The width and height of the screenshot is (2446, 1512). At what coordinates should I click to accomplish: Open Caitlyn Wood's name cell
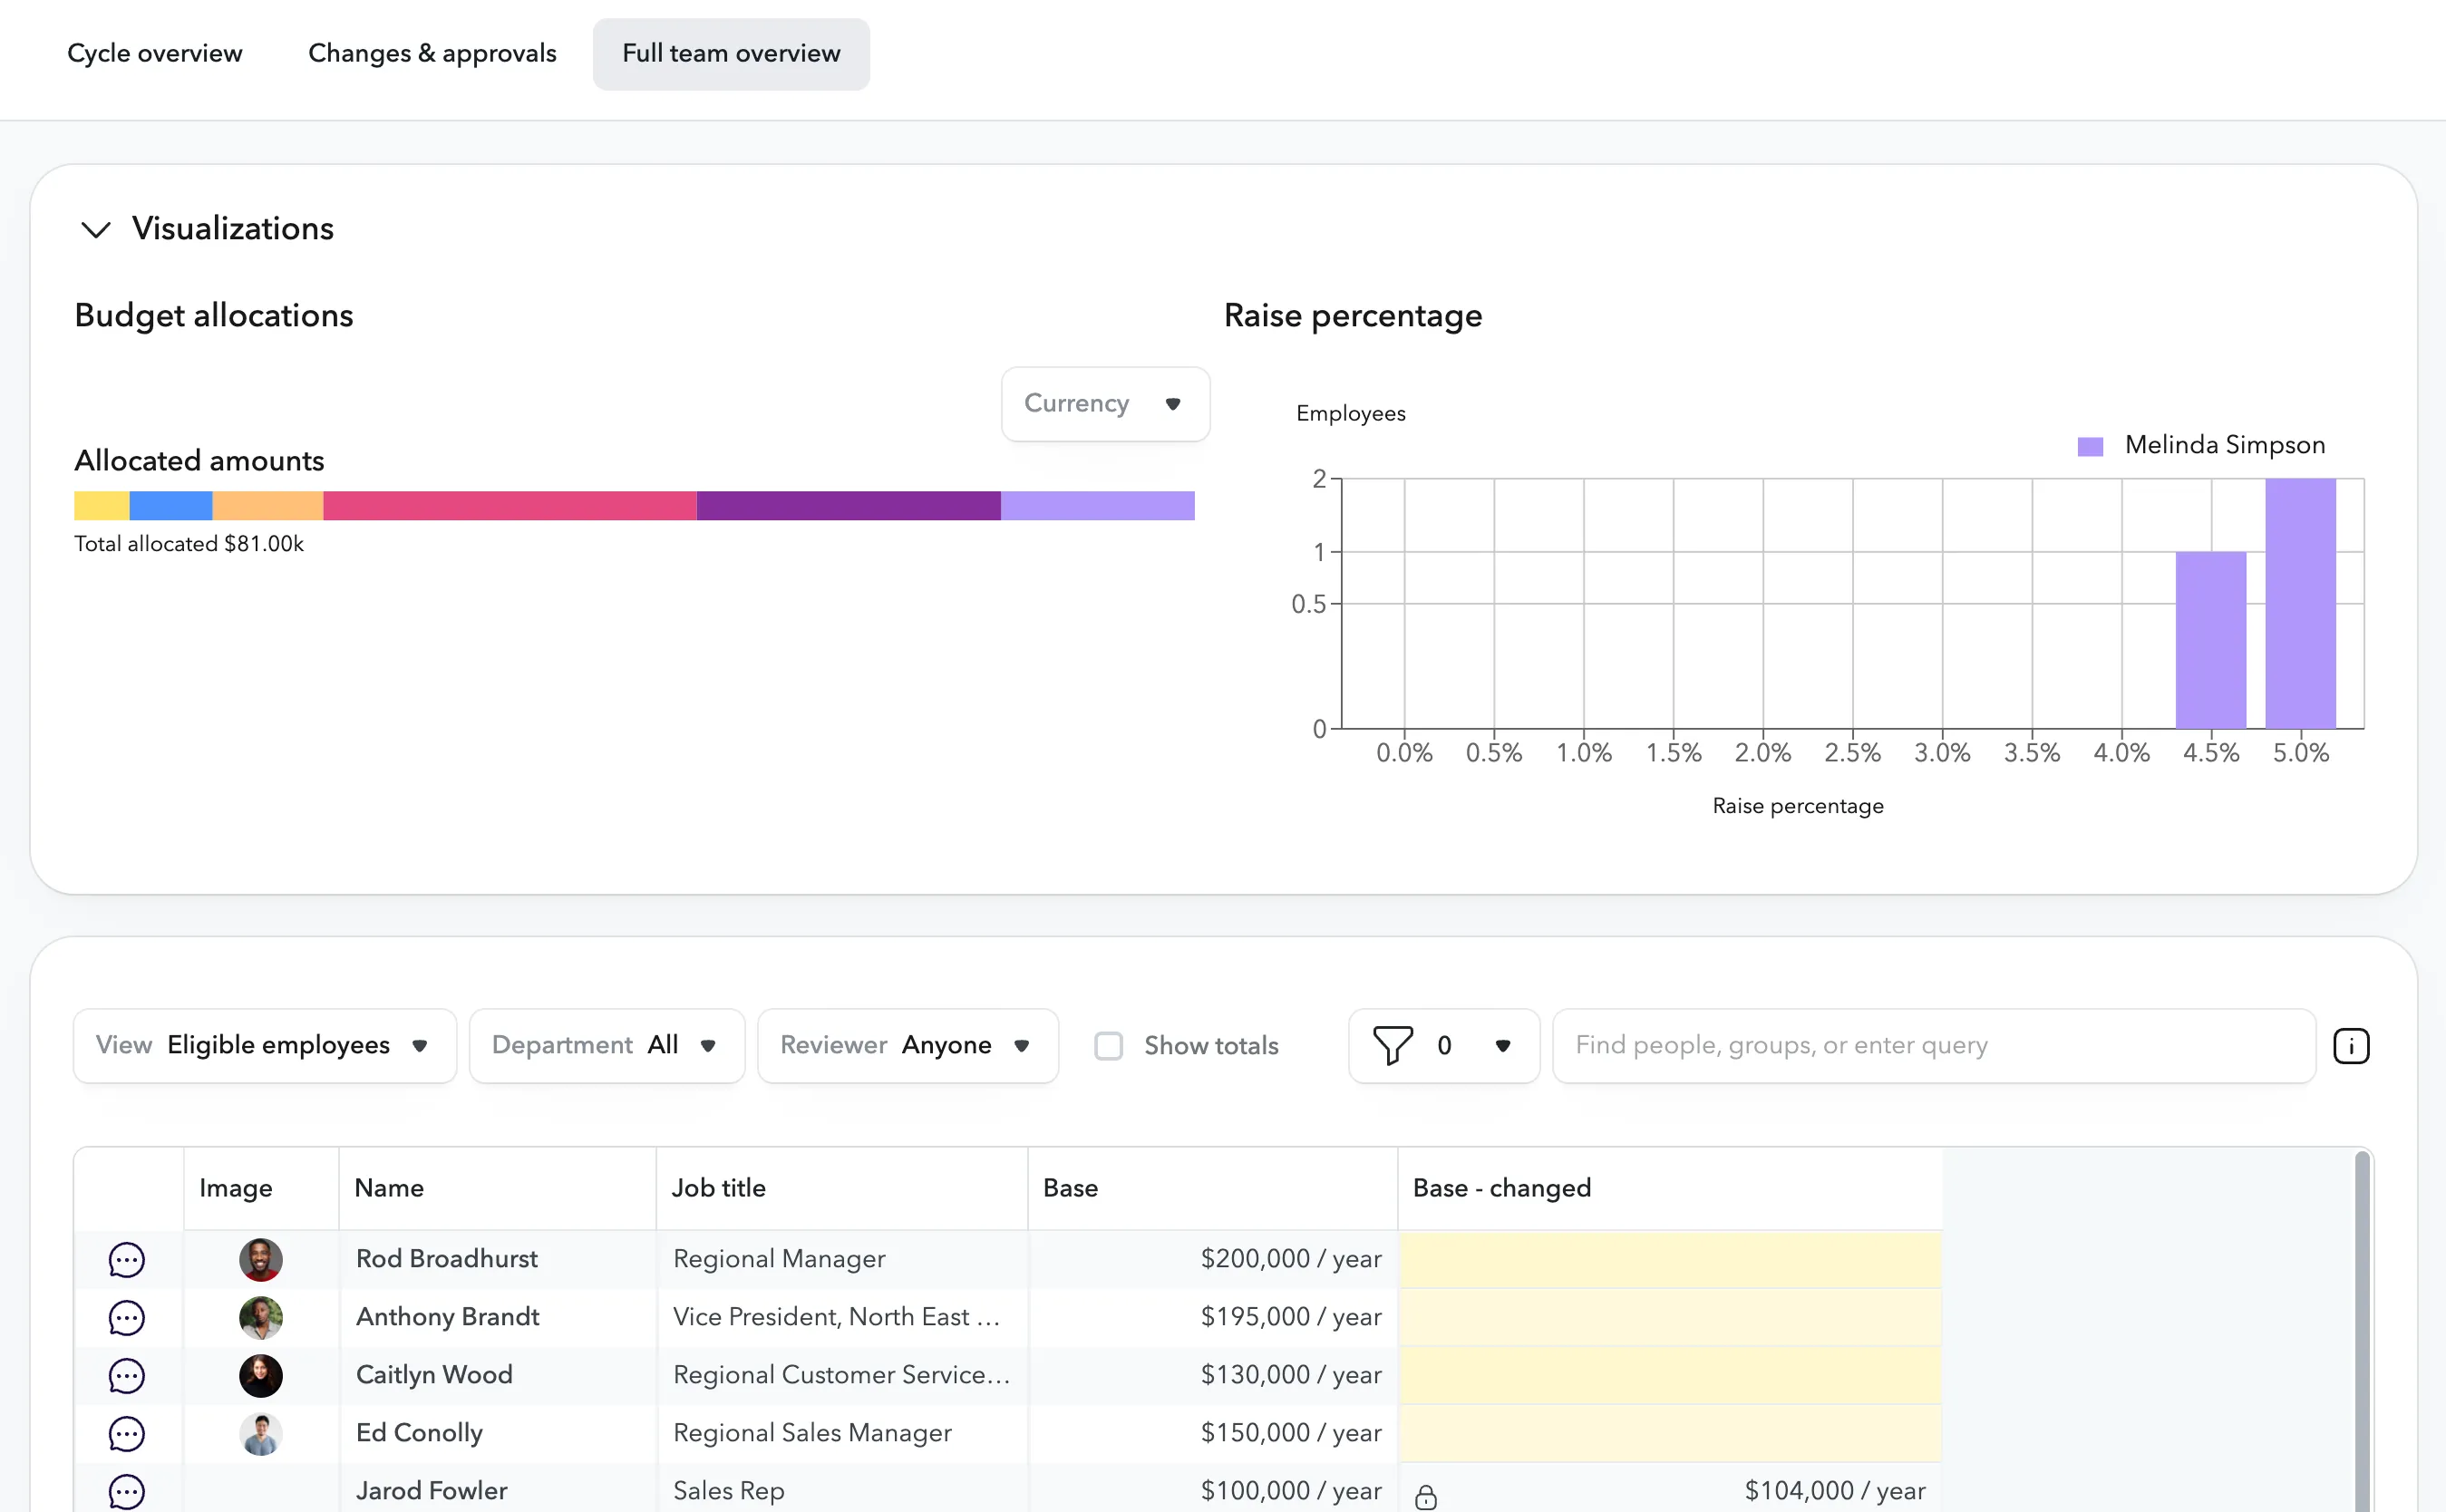point(498,1376)
